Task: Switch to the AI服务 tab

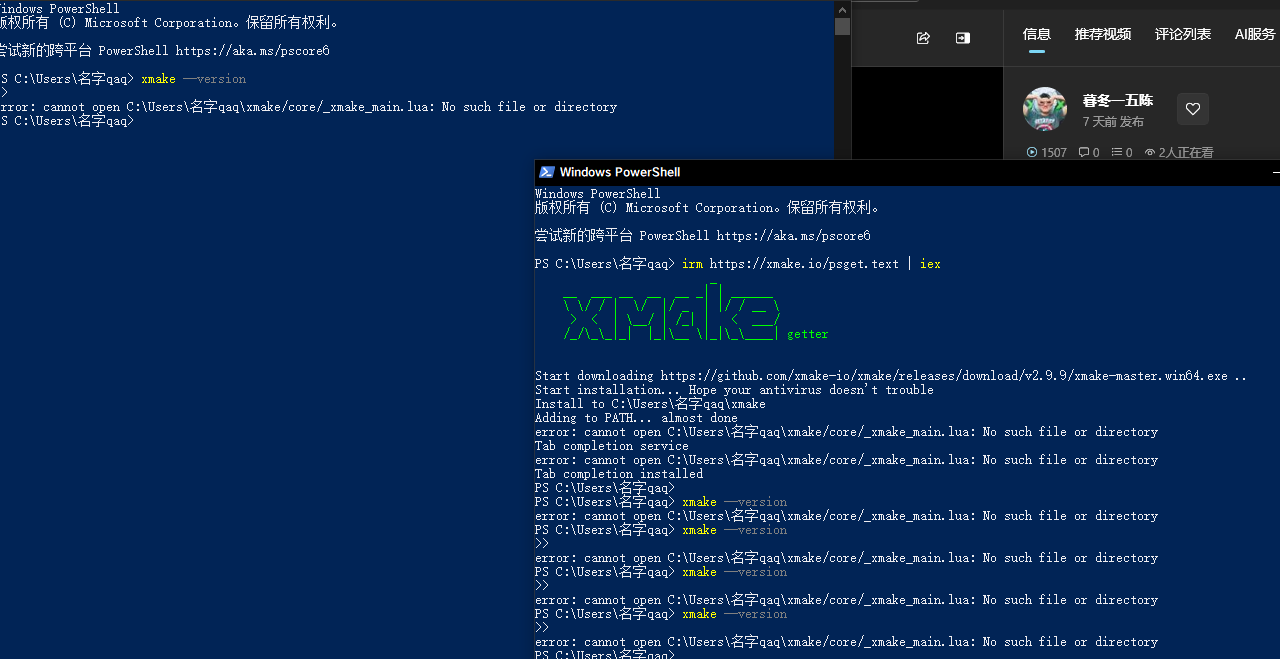Action: pos(1255,34)
